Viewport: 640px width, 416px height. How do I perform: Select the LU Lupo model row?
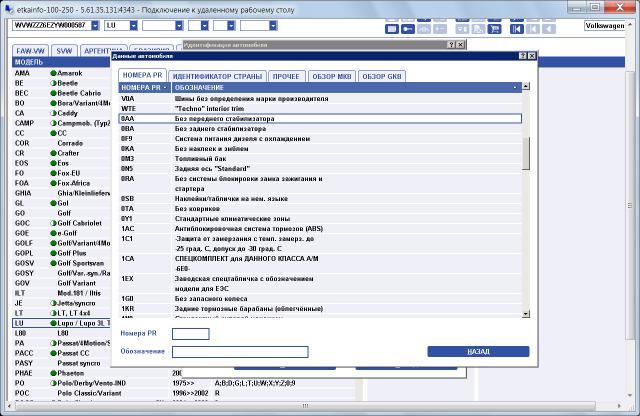pyautogui.click(x=62, y=323)
